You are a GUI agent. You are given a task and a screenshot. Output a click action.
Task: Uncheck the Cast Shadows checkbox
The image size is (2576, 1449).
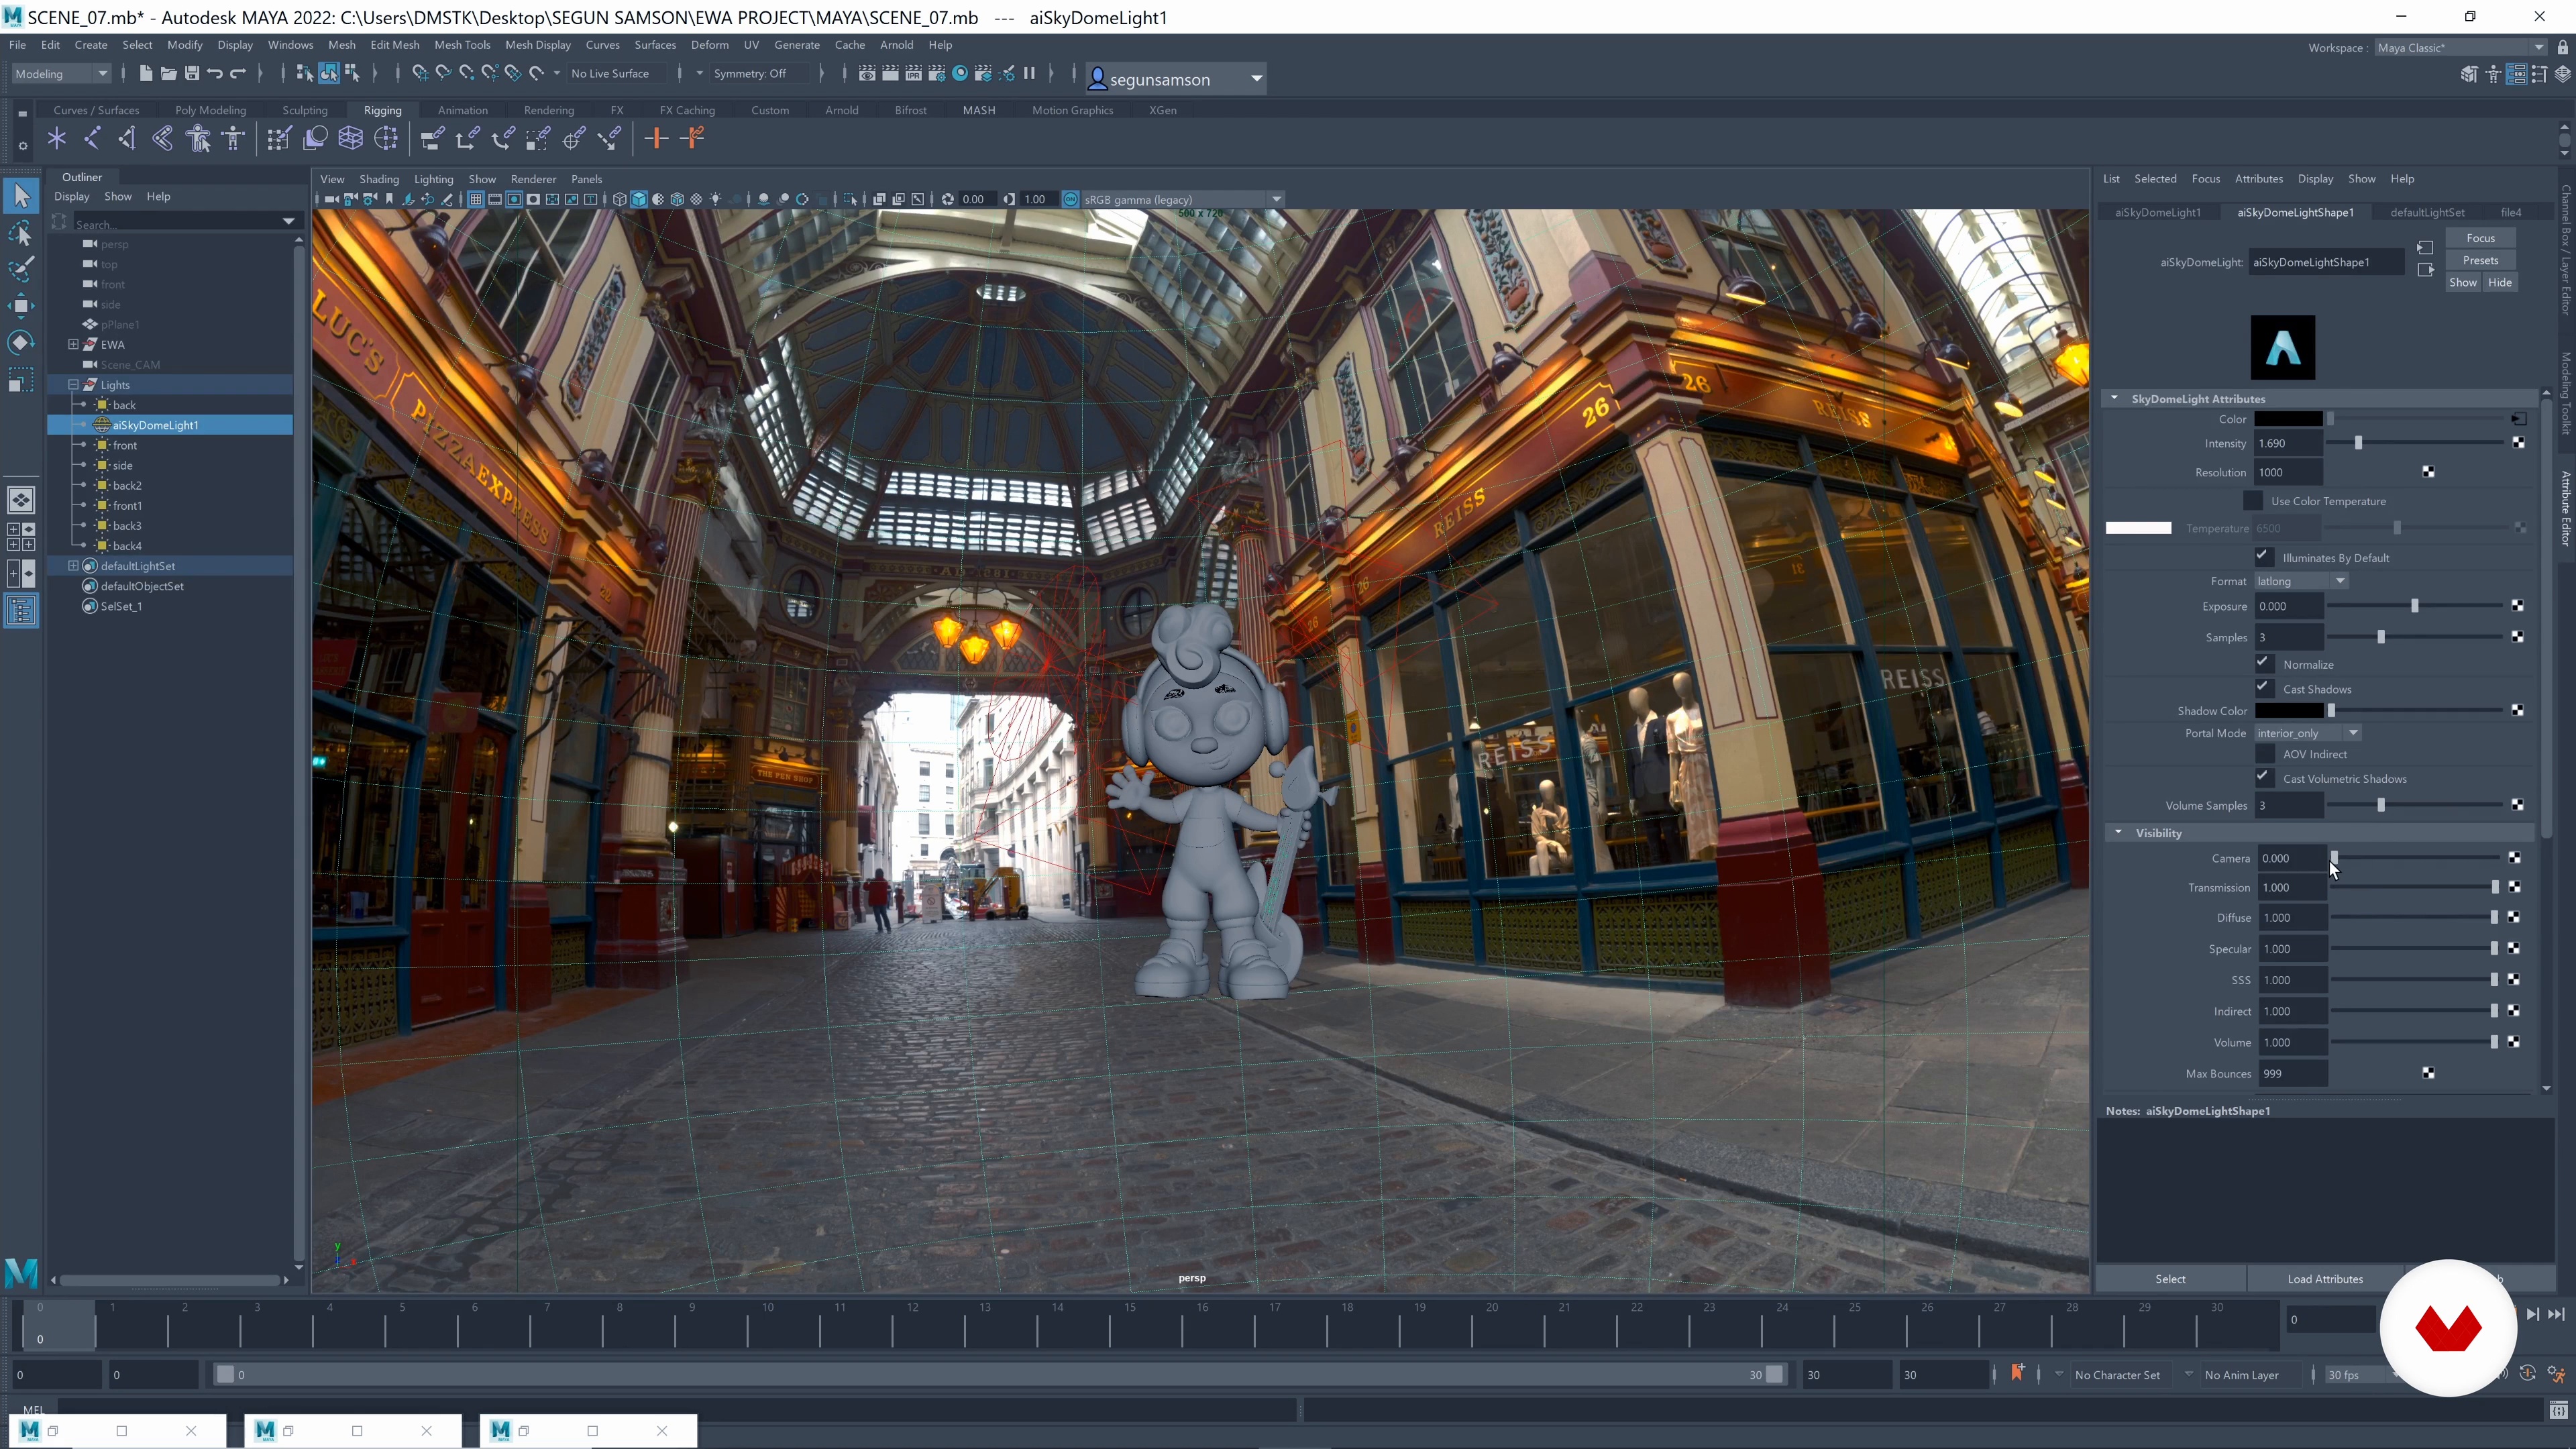coord(2264,688)
